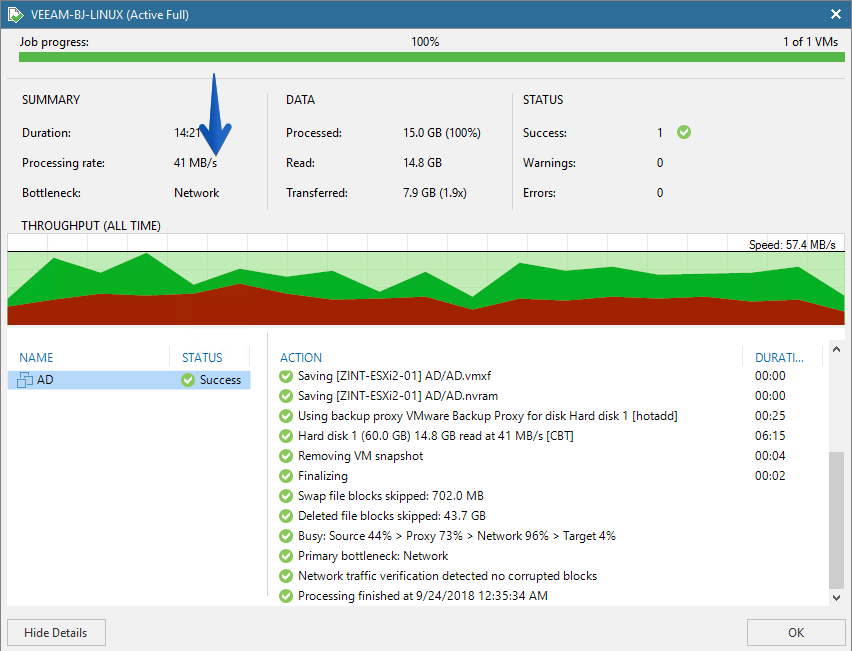
Task: Click the '100%' job progress label
Action: (425, 42)
